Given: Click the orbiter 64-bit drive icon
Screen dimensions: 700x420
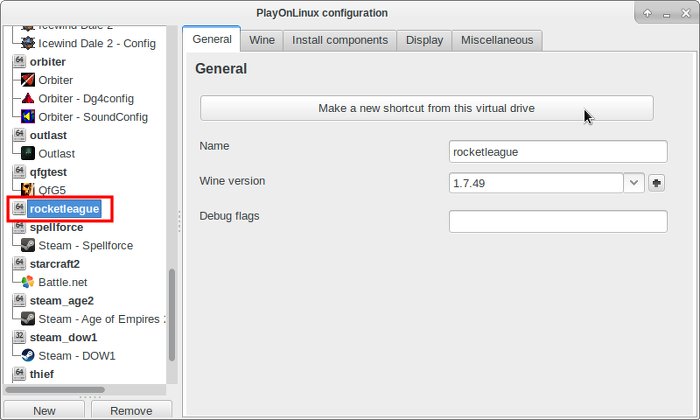Looking at the screenshot, I should pos(19,61).
